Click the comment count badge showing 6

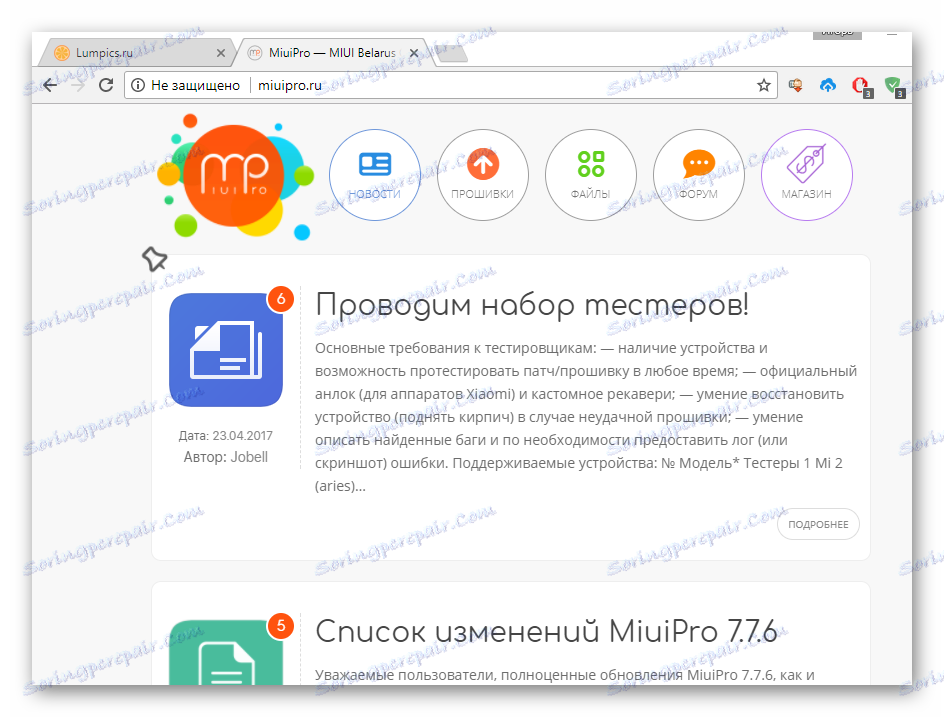tap(281, 299)
